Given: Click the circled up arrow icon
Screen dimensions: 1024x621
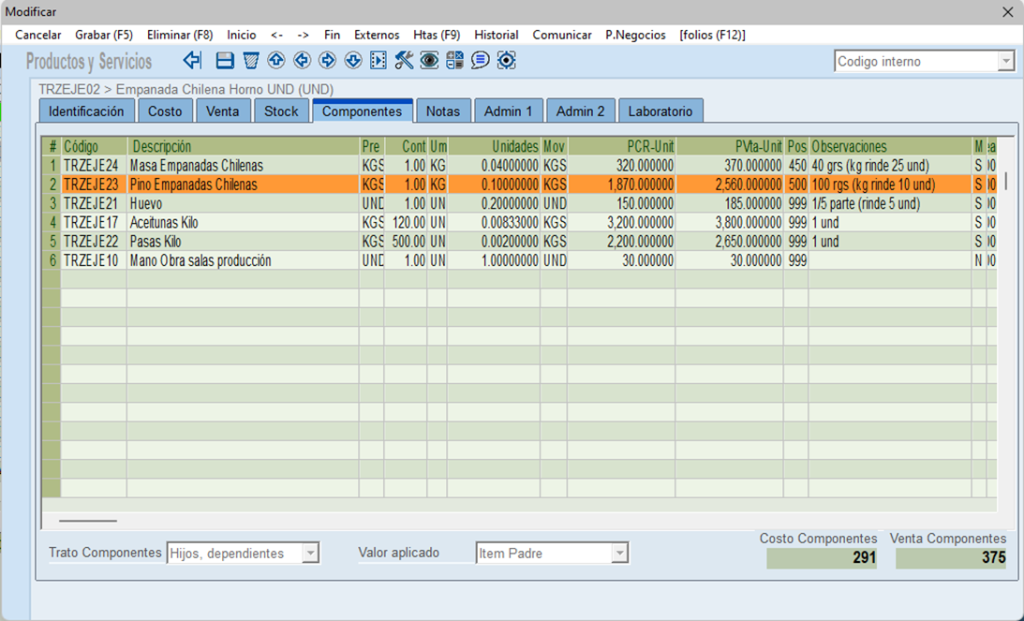Looking at the screenshot, I should point(276,61).
